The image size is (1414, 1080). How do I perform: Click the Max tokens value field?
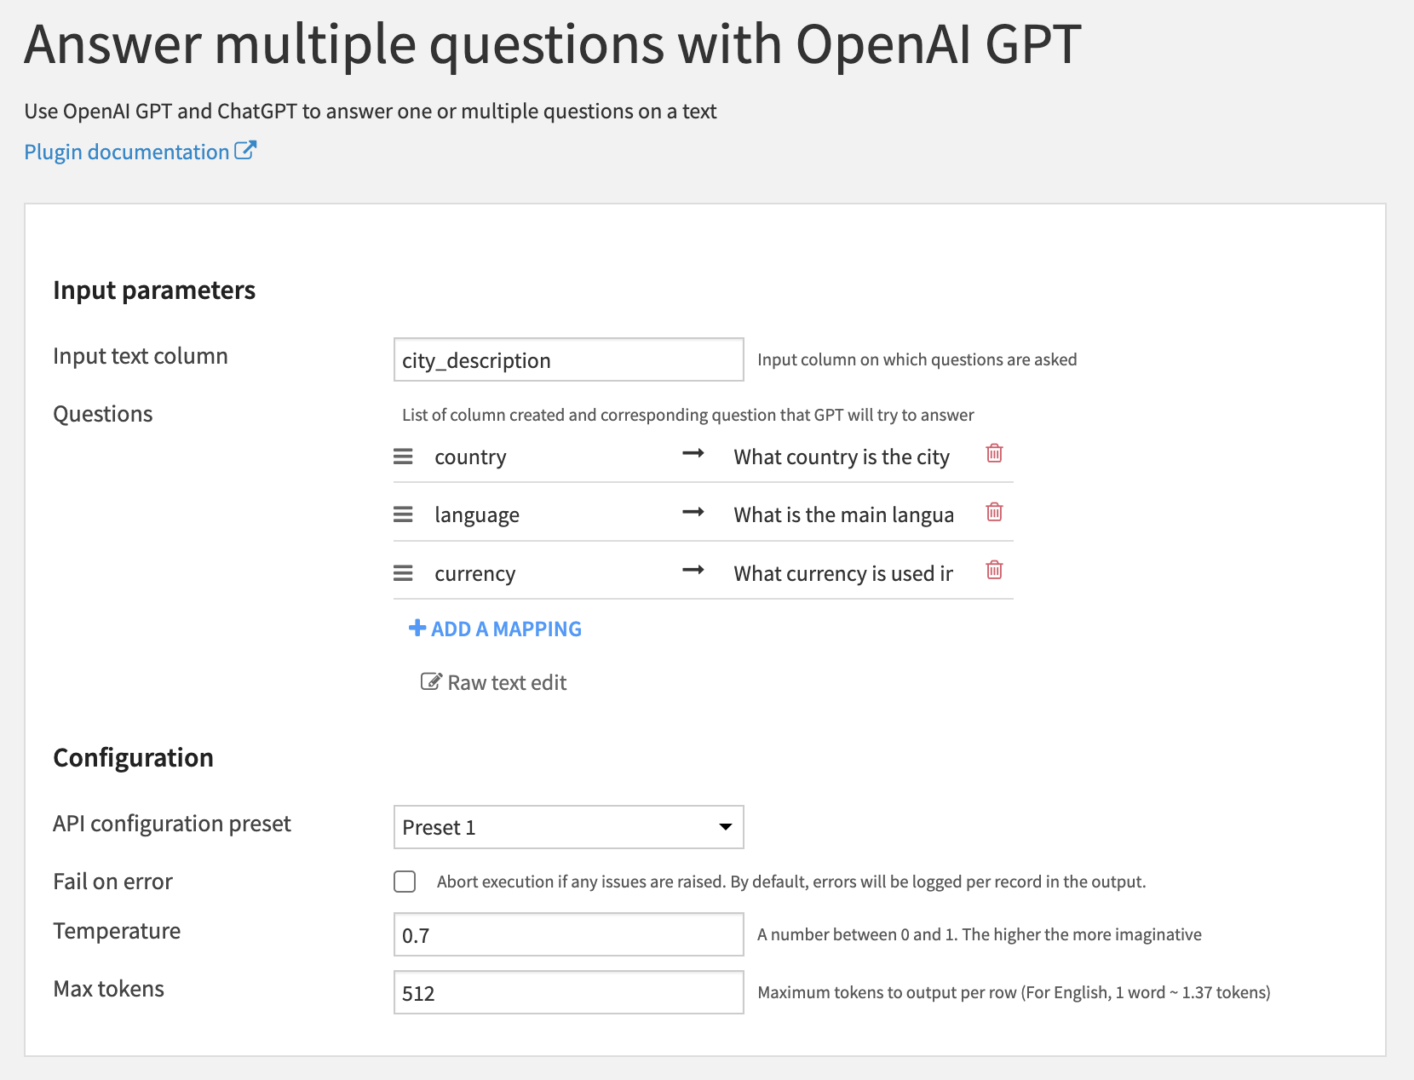tap(568, 992)
